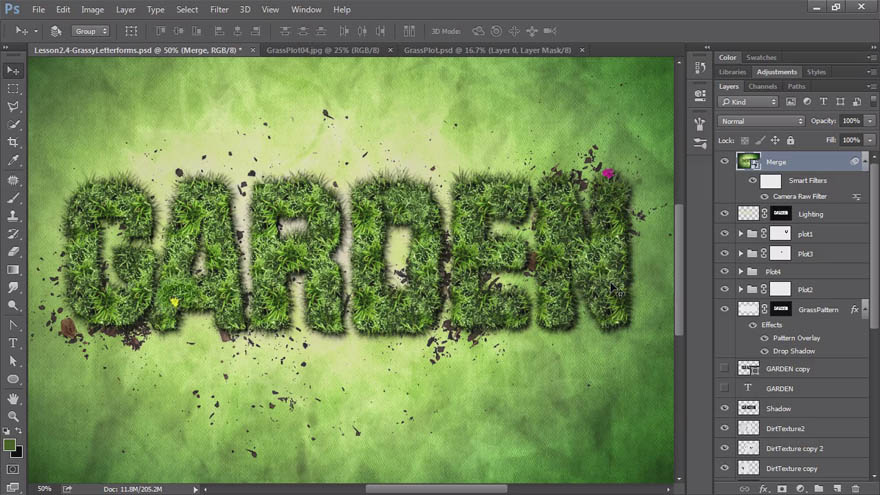Viewport: 880px width, 495px height.
Task: Switch to the Swatches tab
Action: coord(761,57)
